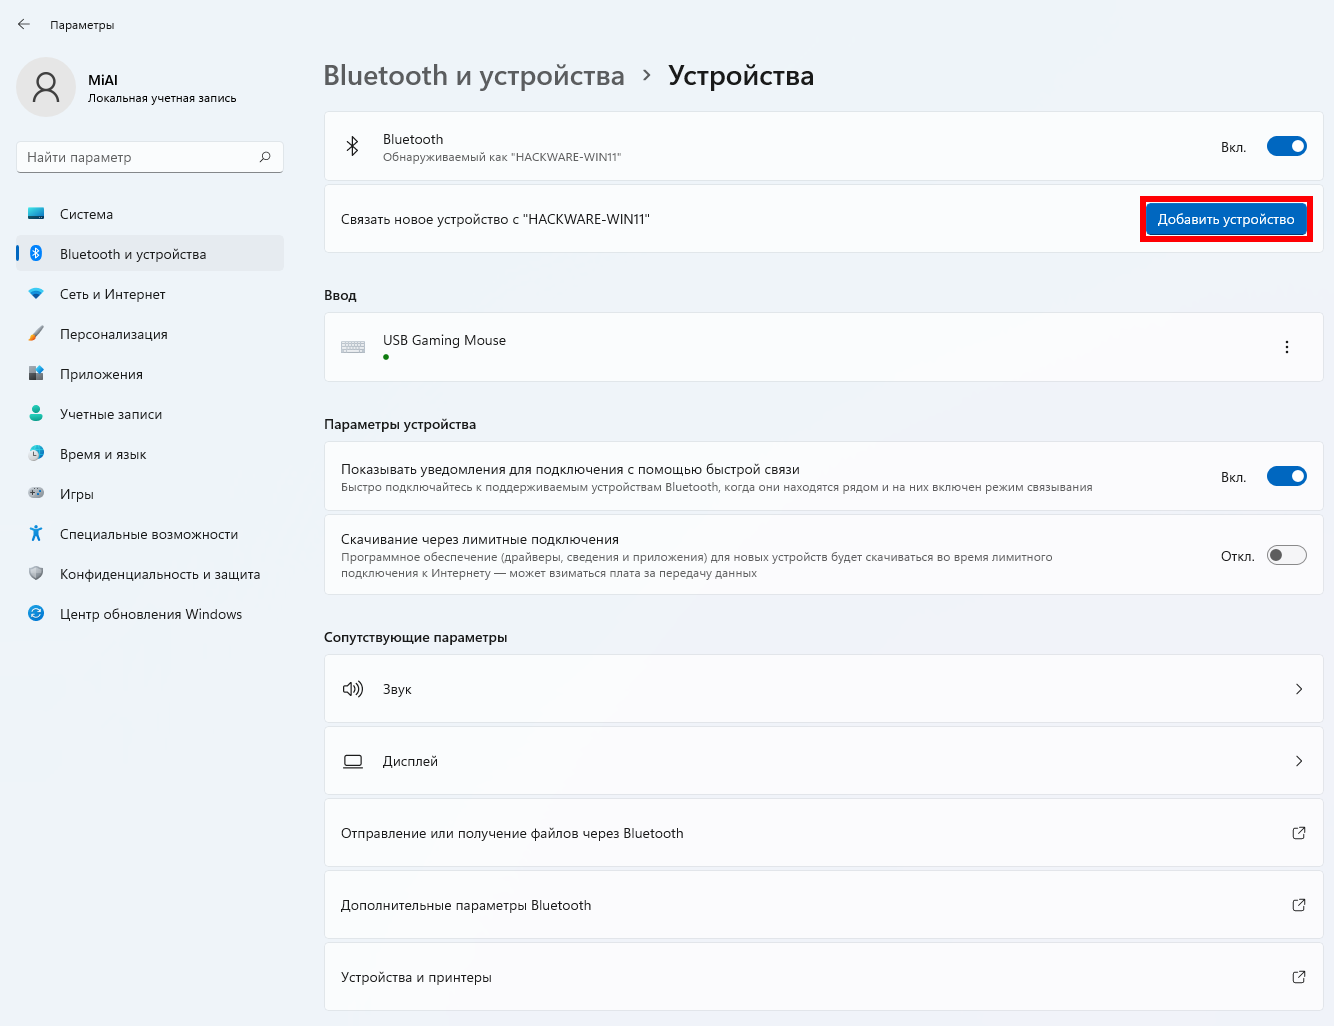Open Система settings section
This screenshot has height=1026, width=1334.
pyautogui.click(x=150, y=214)
